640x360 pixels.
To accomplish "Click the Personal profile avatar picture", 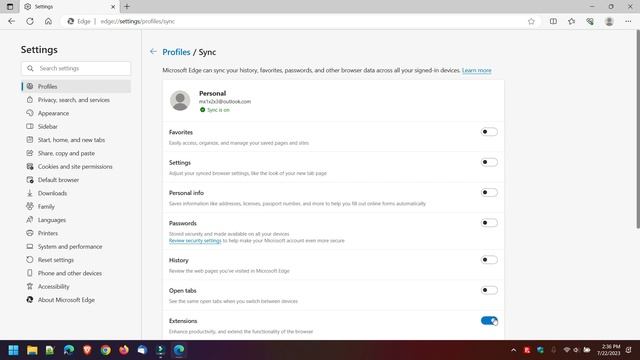I will [180, 100].
